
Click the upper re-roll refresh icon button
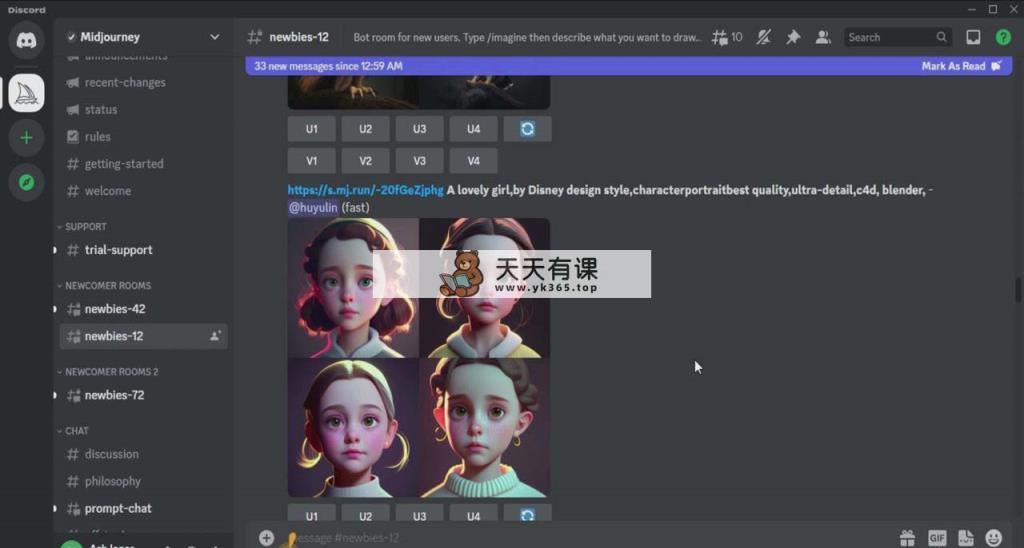[527, 129]
